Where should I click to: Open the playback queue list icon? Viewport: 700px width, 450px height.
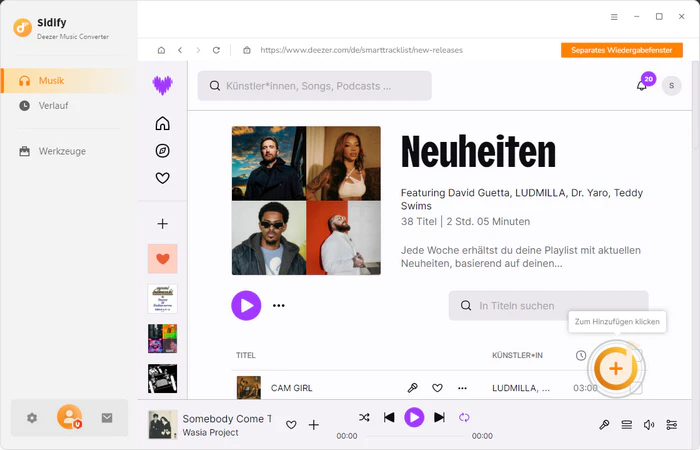click(x=627, y=425)
